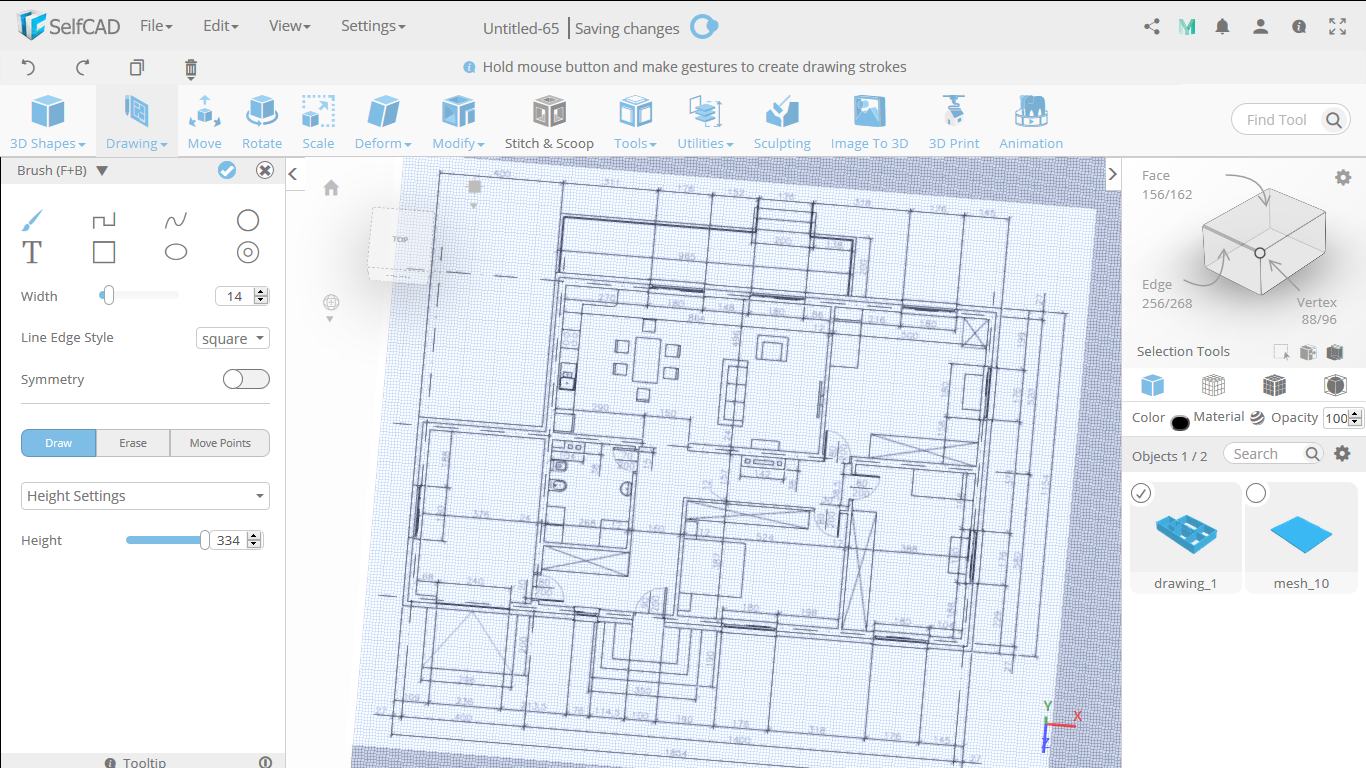
Task: Select the annulus ring drawing tool
Action: coord(248,252)
